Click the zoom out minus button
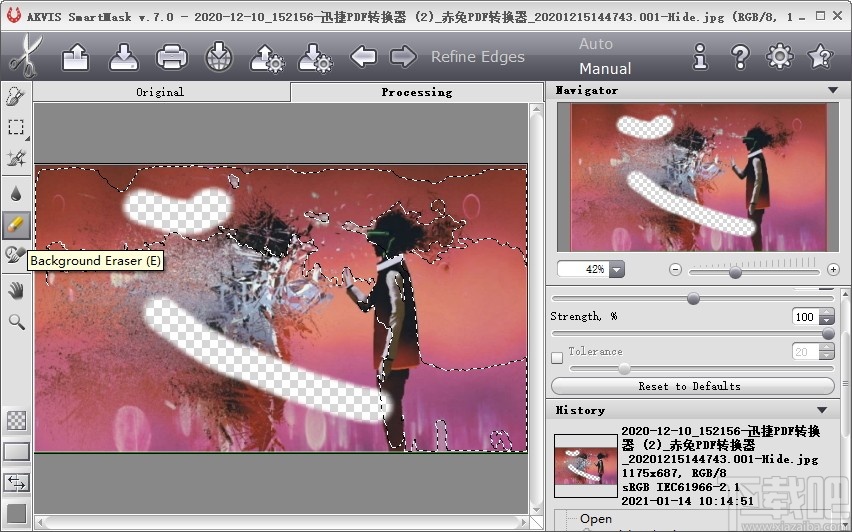The width and height of the screenshot is (852, 532). pyautogui.click(x=675, y=270)
